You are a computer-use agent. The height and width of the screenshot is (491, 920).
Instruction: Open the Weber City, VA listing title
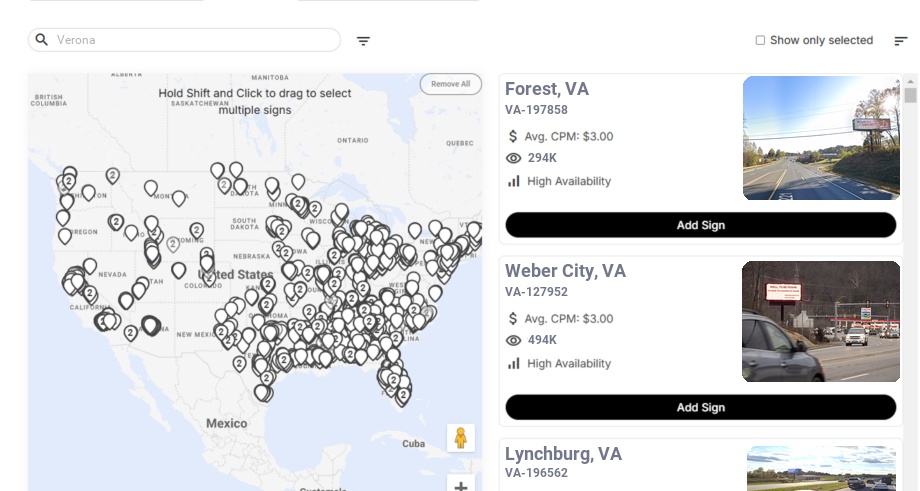[x=565, y=271]
